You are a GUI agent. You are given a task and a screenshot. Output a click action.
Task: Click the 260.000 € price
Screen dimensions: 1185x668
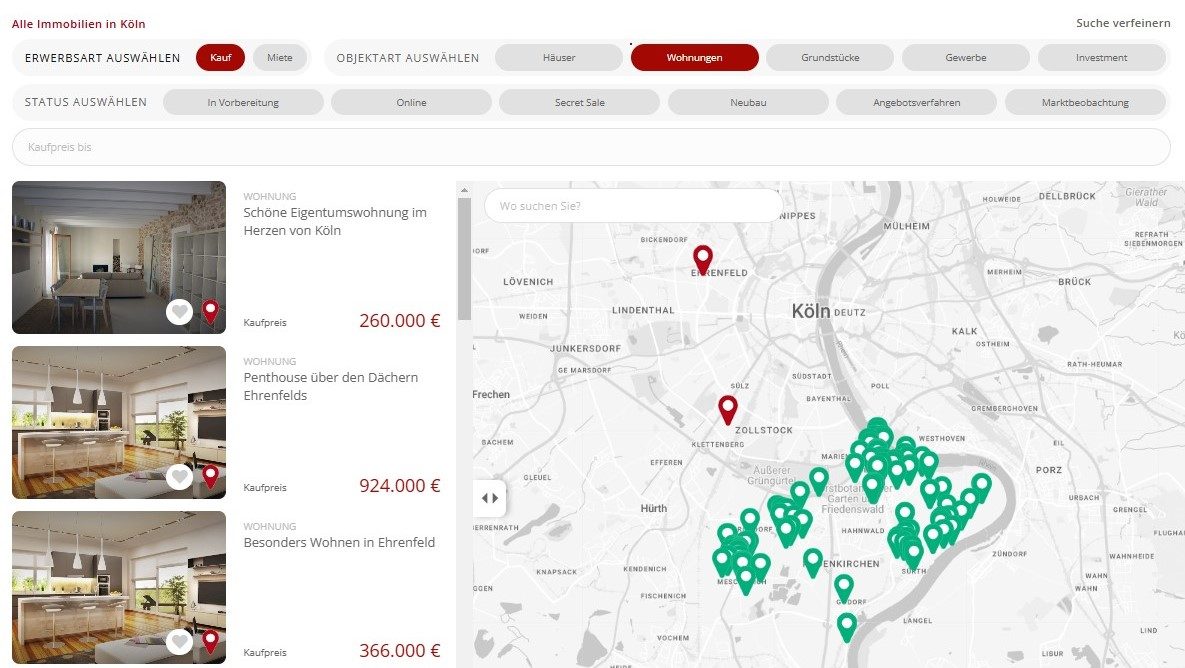coord(399,320)
